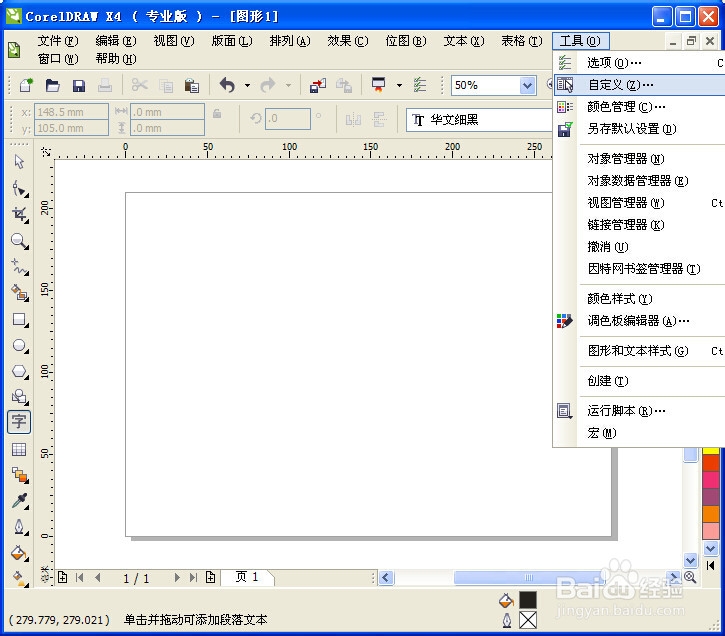Expand the Application launcher dropdown arrow
The height and width of the screenshot is (636, 725).
point(399,86)
